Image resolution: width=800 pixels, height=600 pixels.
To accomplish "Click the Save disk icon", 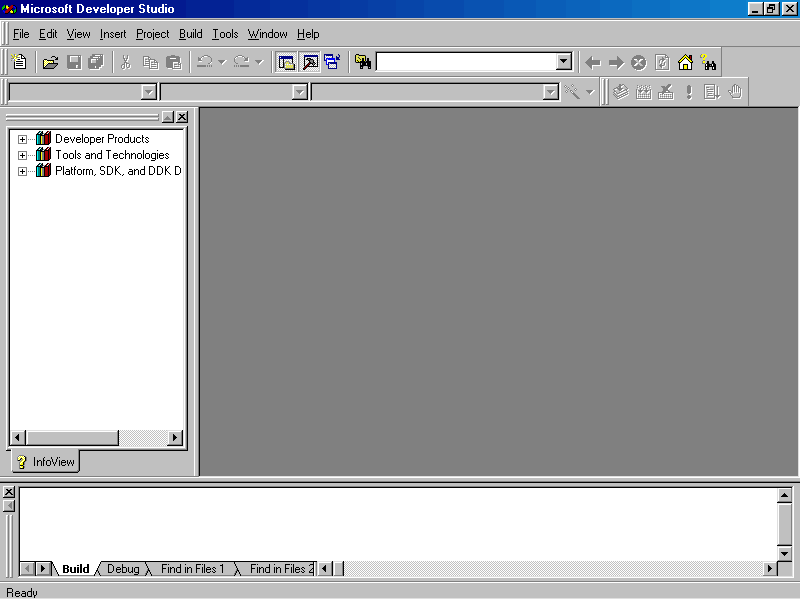I will pos(74,62).
